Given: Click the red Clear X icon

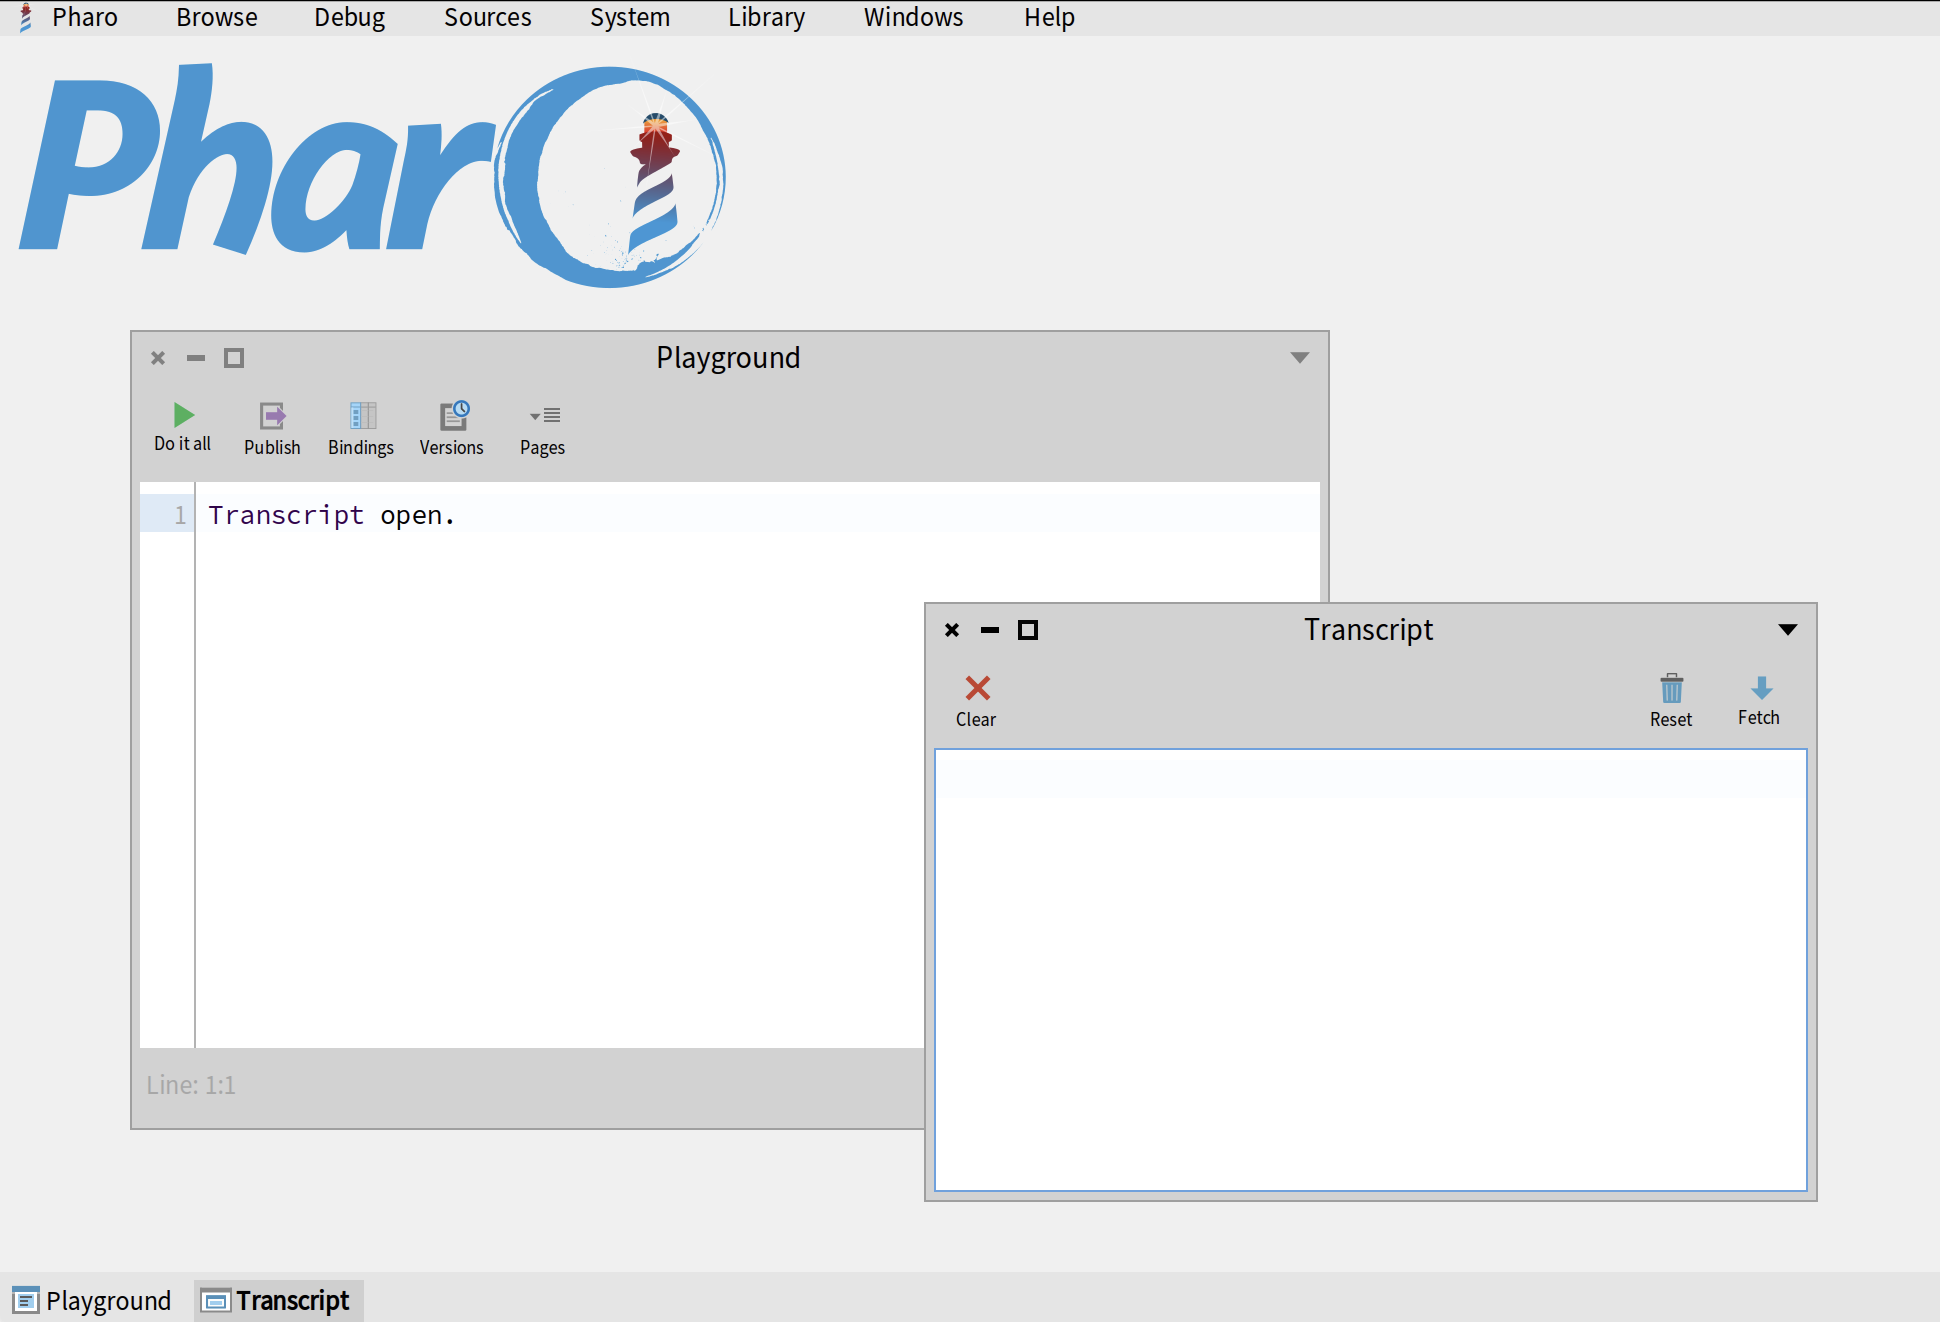Looking at the screenshot, I should point(977,688).
